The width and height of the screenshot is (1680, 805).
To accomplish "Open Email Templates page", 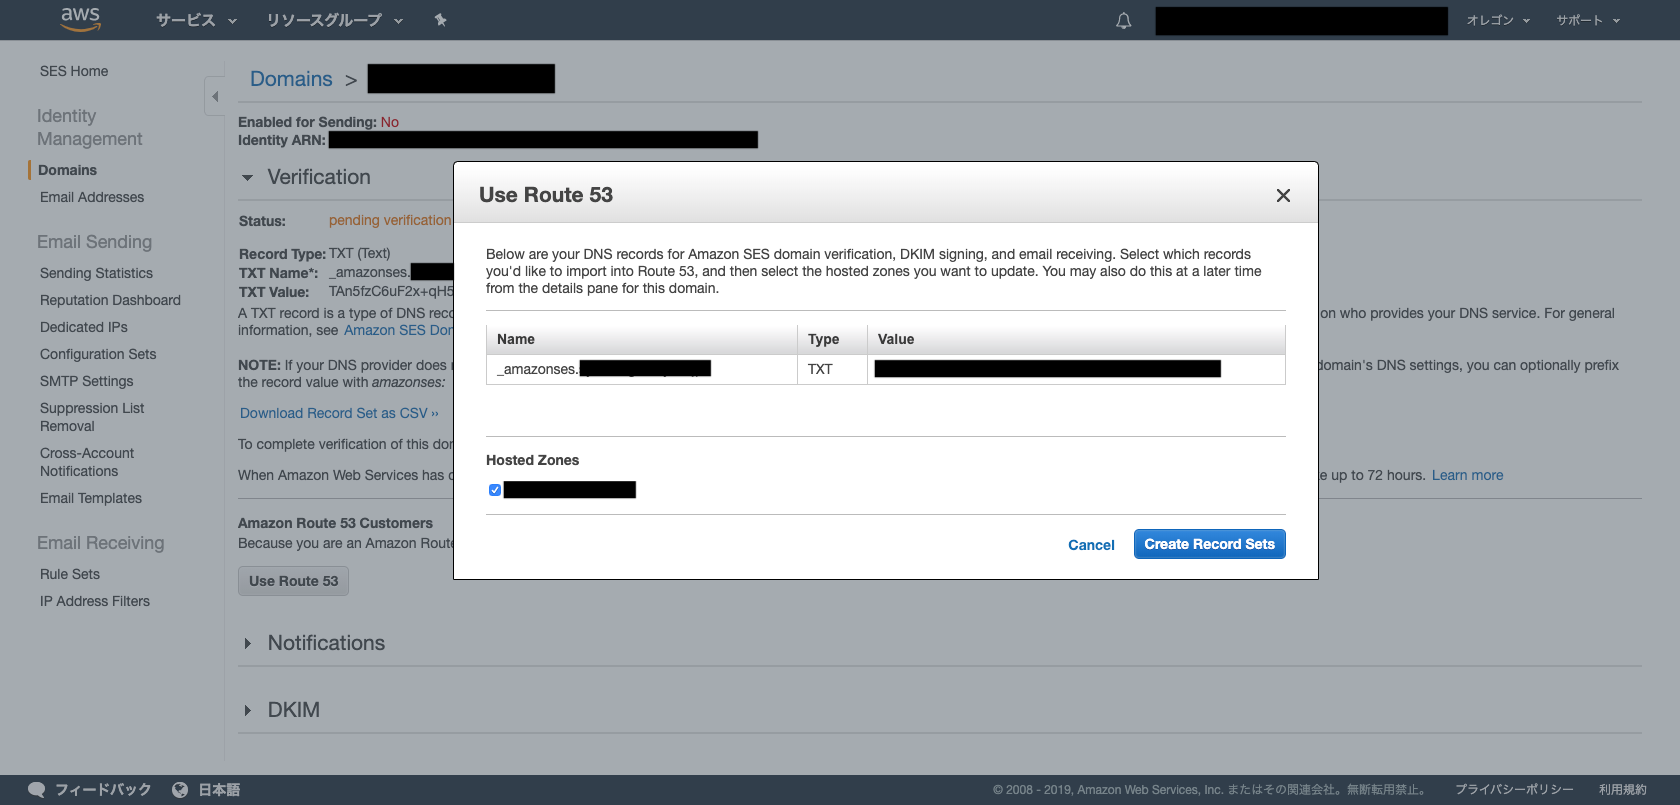I will point(91,498).
